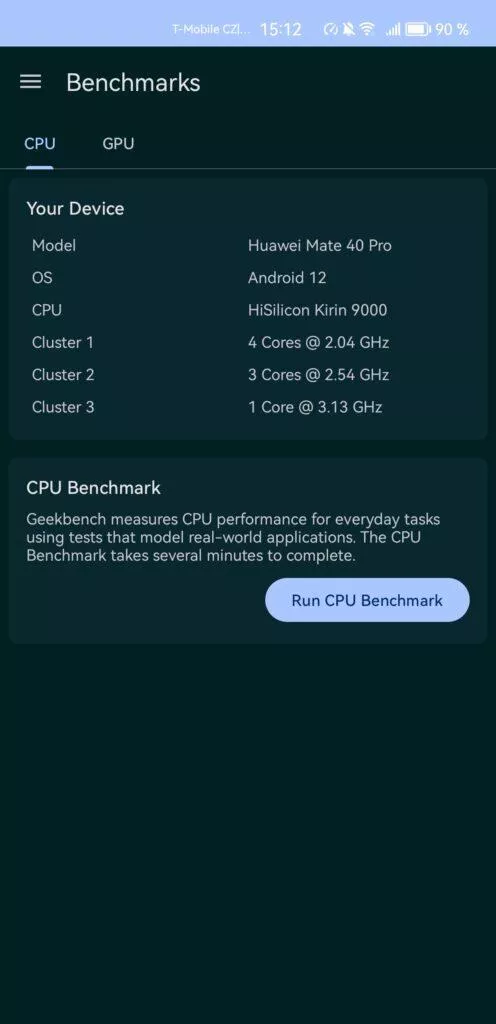Screen dimensions: 496x1024
Task: Tap the HiSilicon Kirin 9000 CPU value
Action: (317, 310)
